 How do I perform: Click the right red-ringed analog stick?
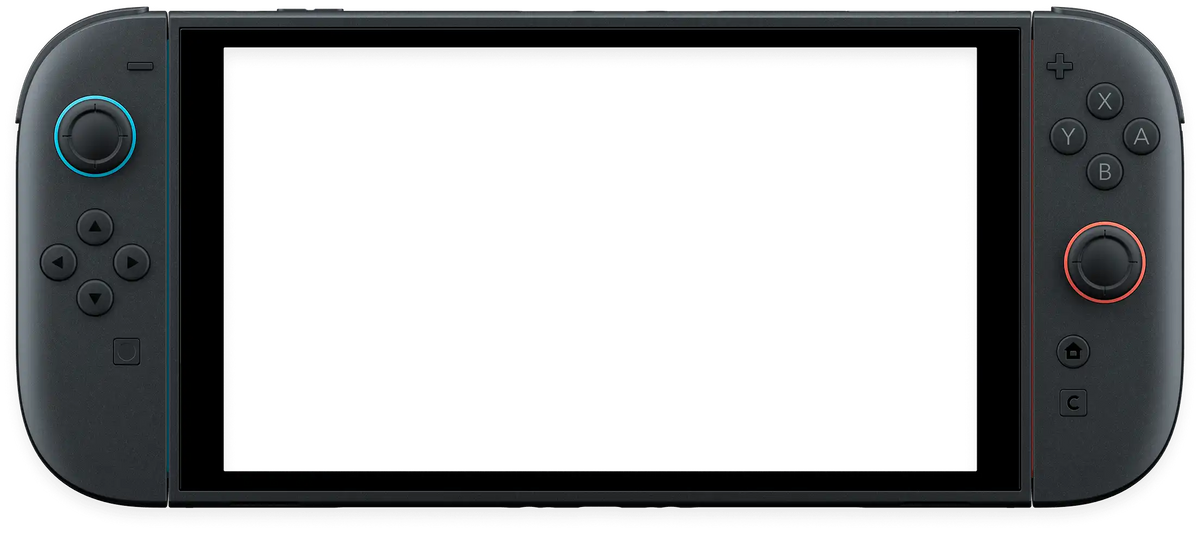point(1105,263)
